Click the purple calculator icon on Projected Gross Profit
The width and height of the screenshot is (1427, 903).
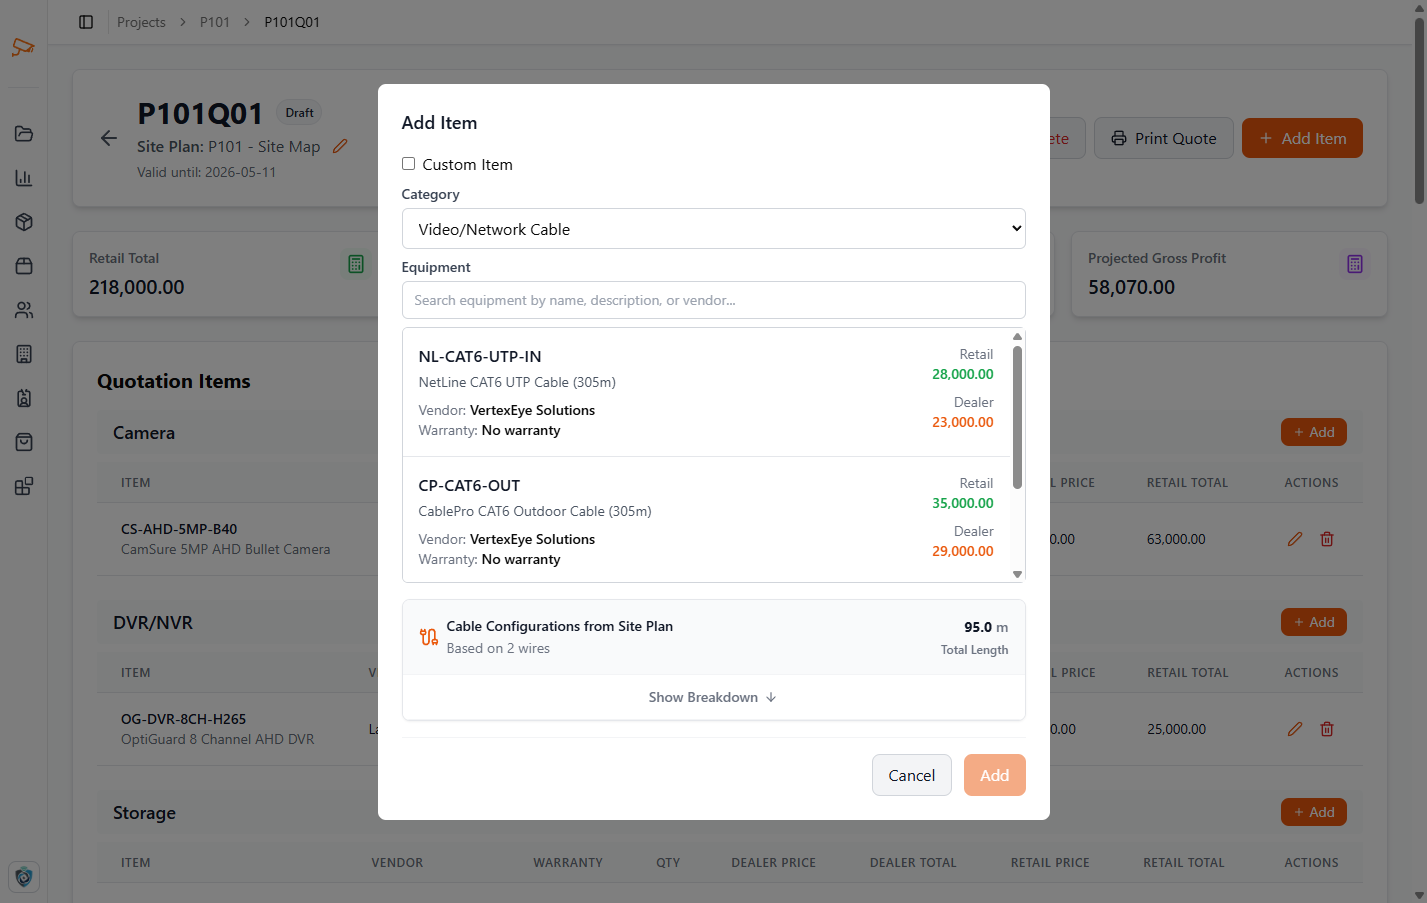[1355, 264]
